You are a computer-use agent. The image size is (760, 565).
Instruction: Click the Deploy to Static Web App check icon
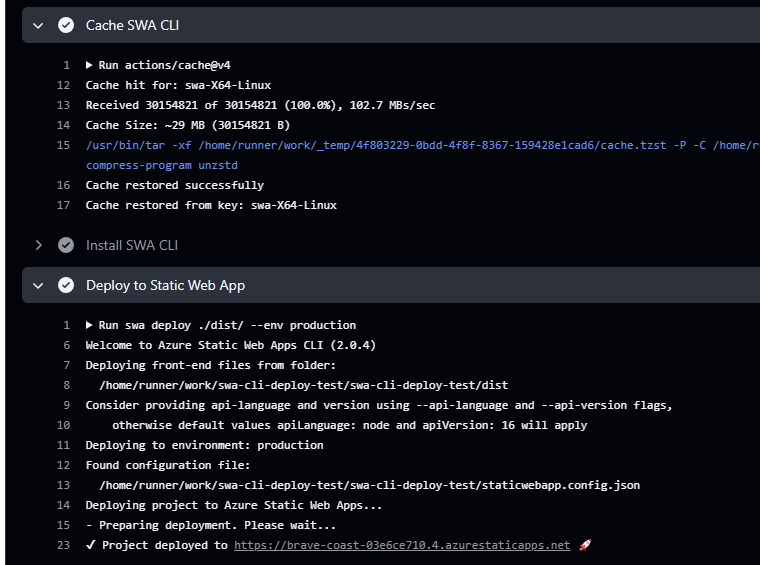66,285
